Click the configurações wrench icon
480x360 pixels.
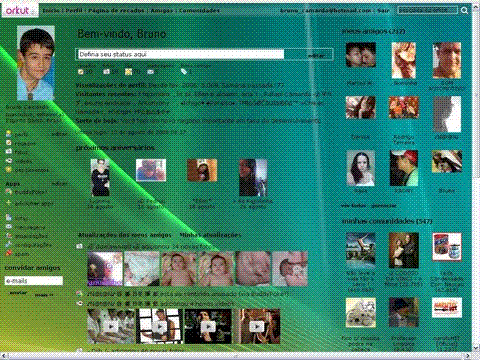[x=9, y=244]
